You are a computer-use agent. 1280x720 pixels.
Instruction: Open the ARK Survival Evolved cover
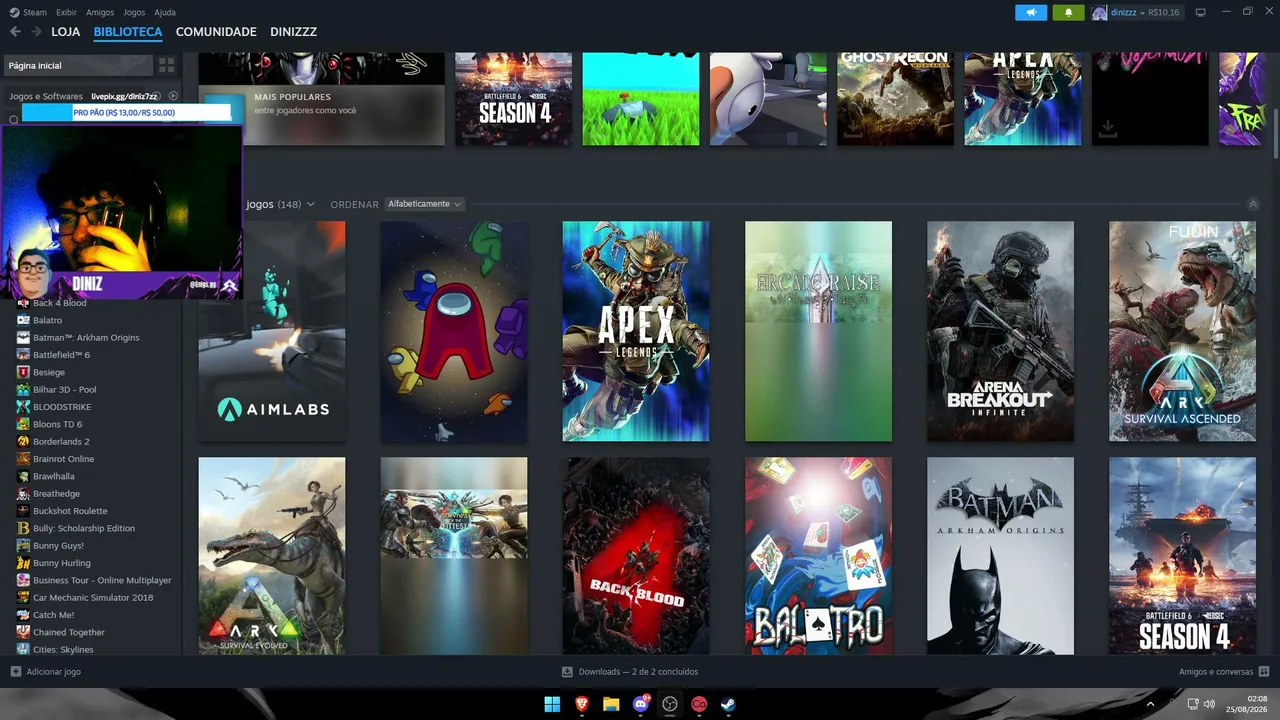pyautogui.click(x=272, y=556)
